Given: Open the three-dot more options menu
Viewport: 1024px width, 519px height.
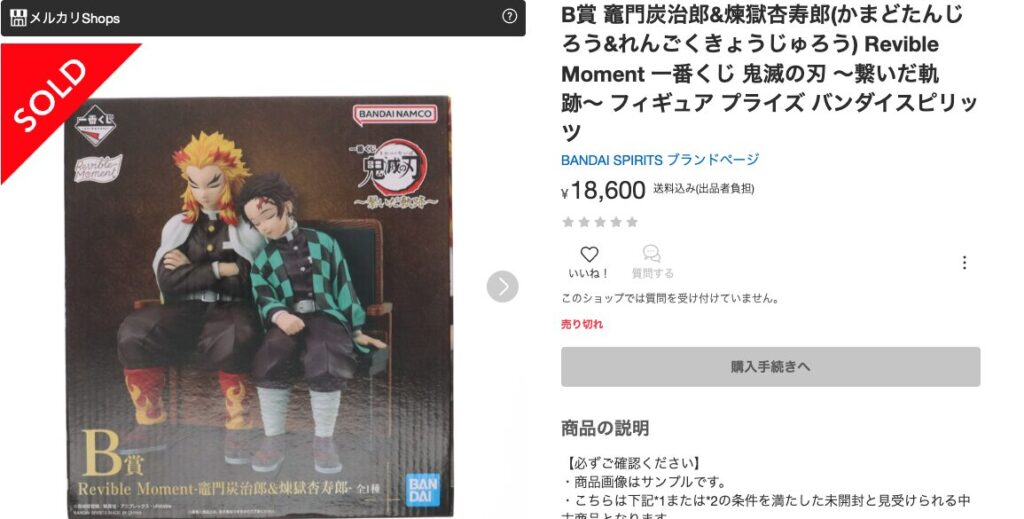Looking at the screenshot, I should (964, 262).
